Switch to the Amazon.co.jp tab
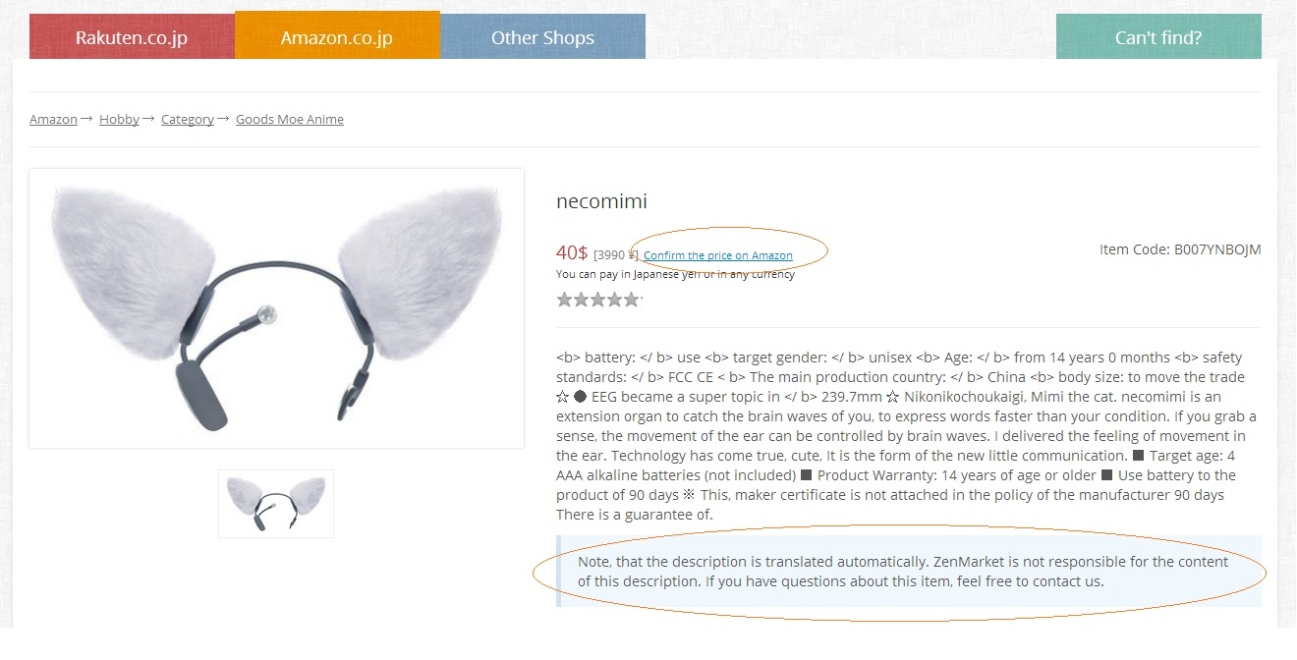The height and width of the screenshot is (660, 1297). (337, 36)
